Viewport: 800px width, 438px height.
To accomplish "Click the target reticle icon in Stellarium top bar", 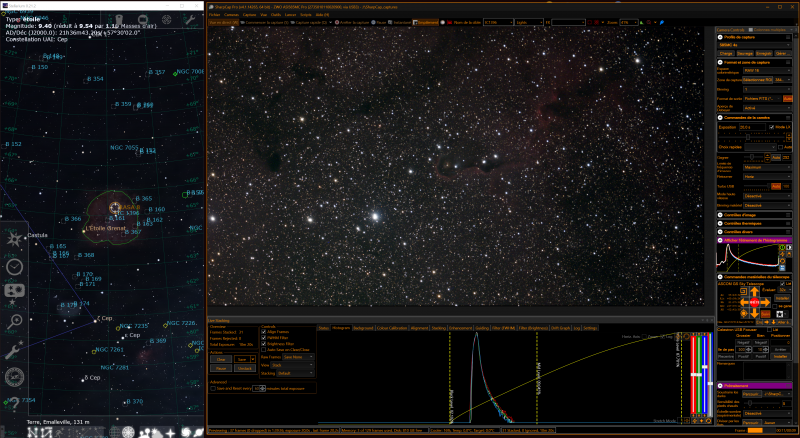I will pyautogui.click(x=166, y=19).
